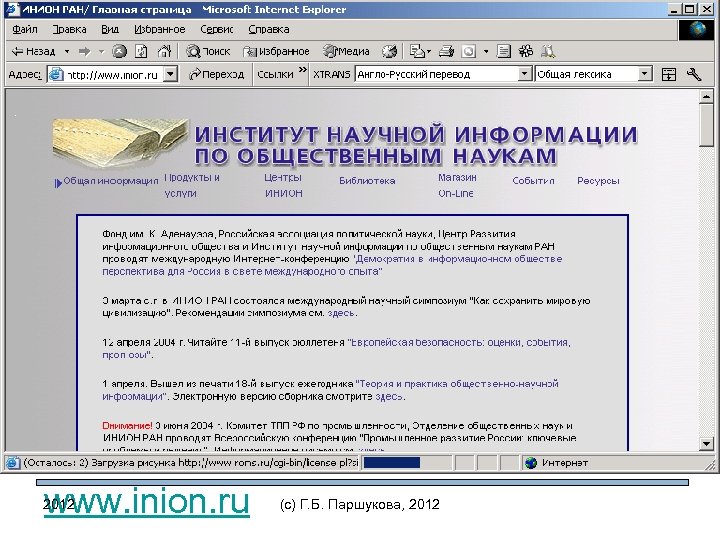This screenshot has height=540, width=720.
Task: Open the Справка menu
Action: tap(269, 29)
